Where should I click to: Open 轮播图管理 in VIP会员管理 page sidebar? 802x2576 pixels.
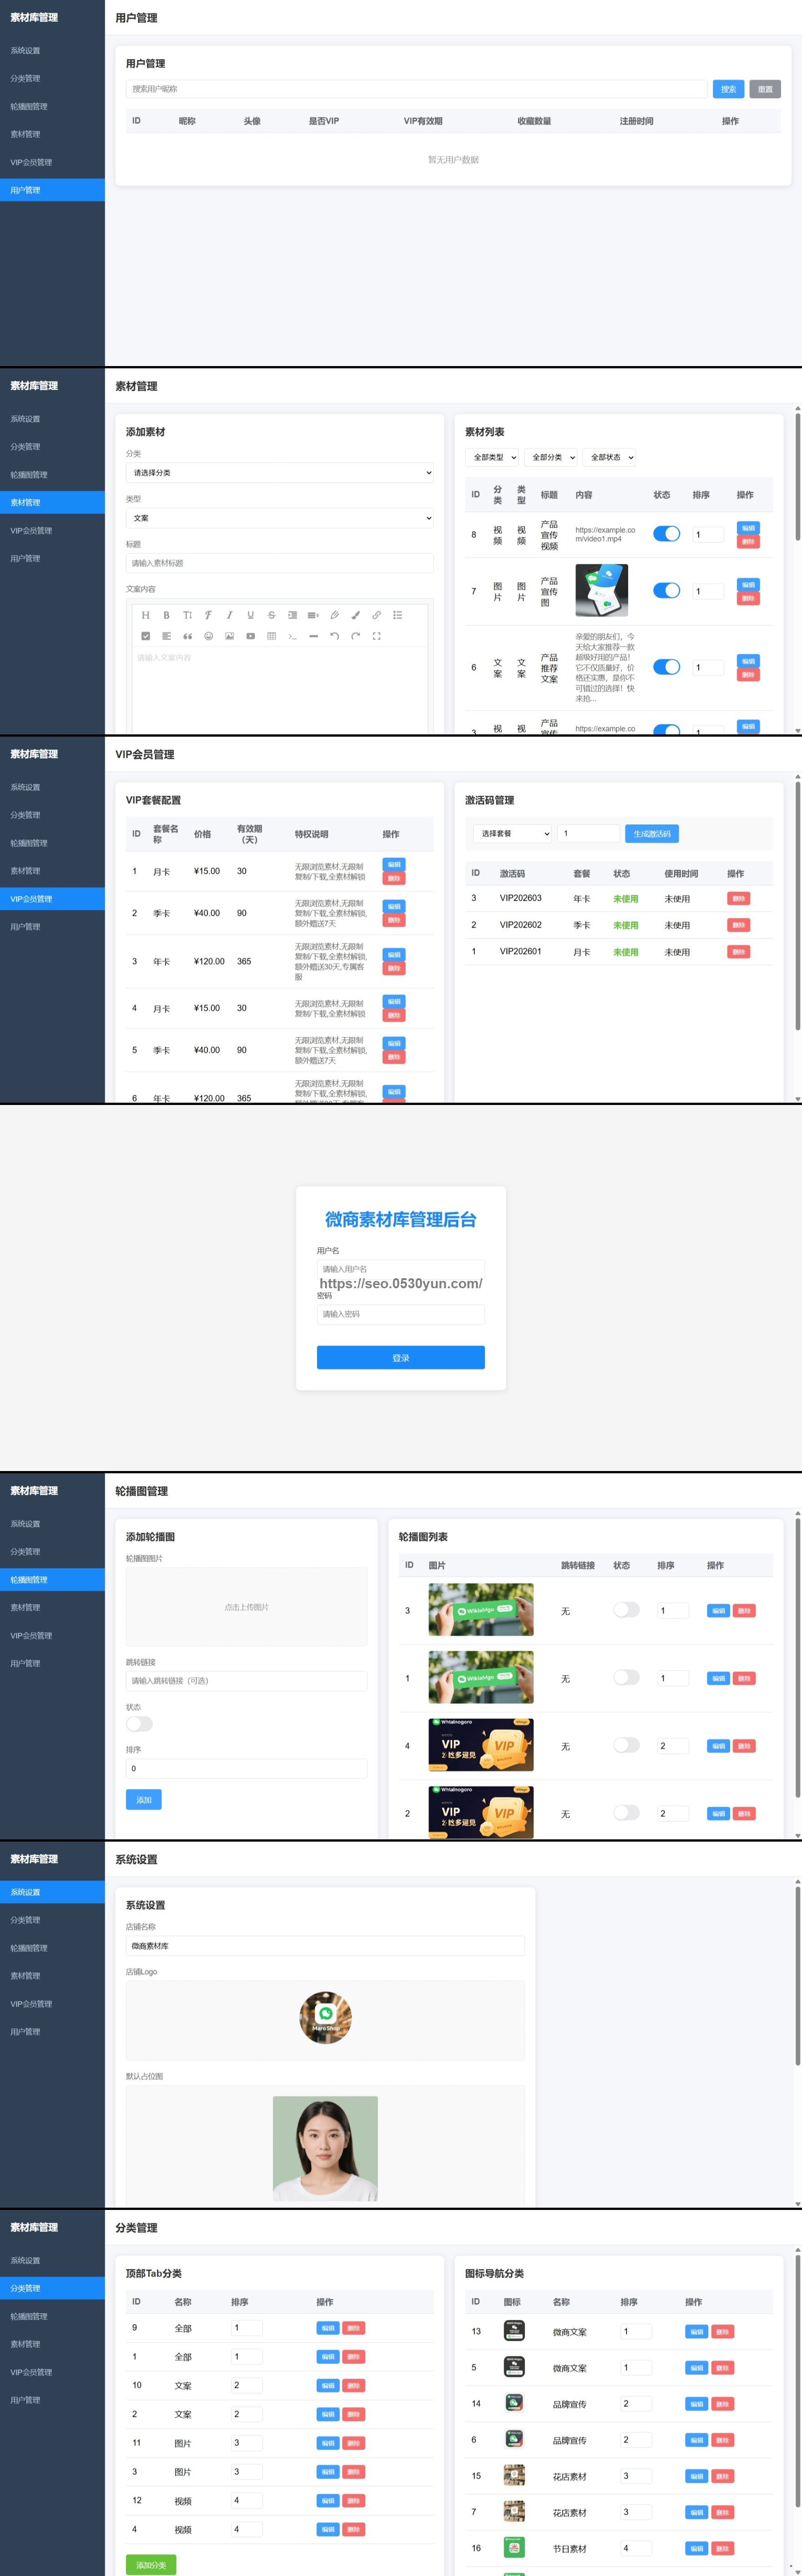52,843
